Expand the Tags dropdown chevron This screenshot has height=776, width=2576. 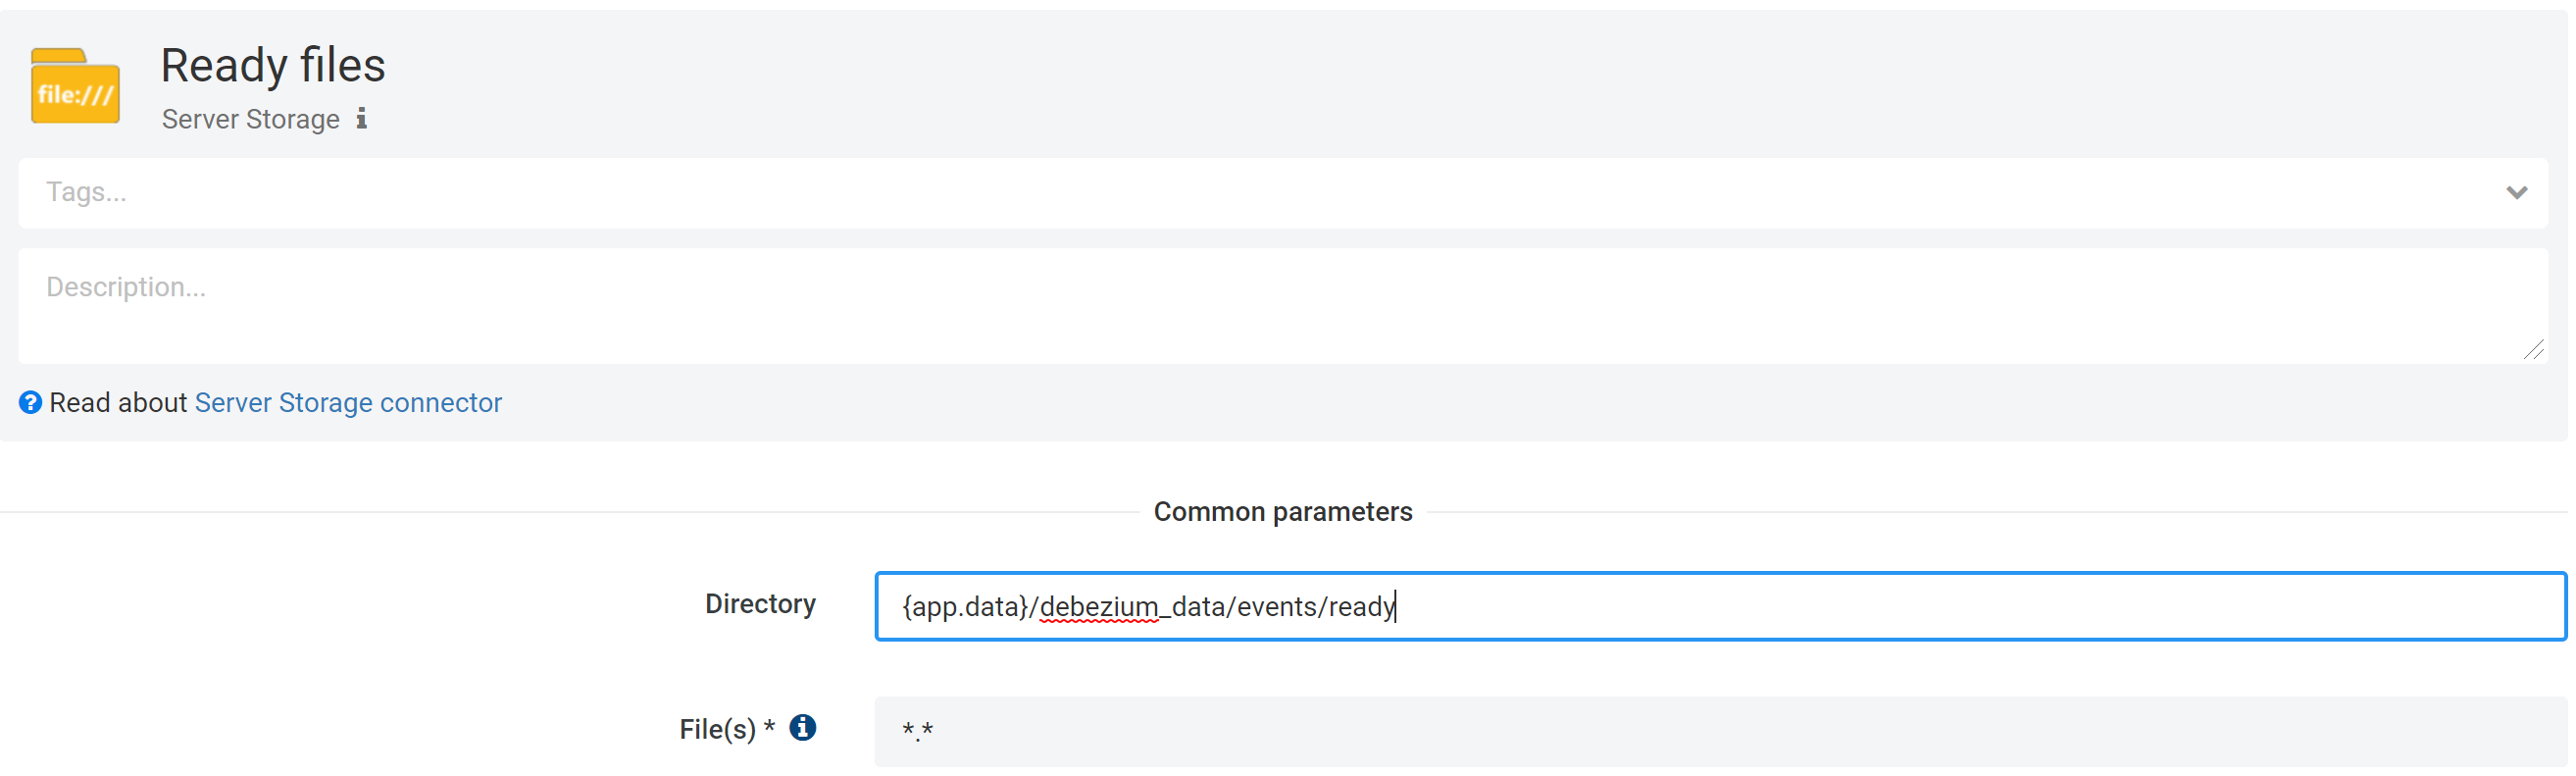tap(2516, 192)
